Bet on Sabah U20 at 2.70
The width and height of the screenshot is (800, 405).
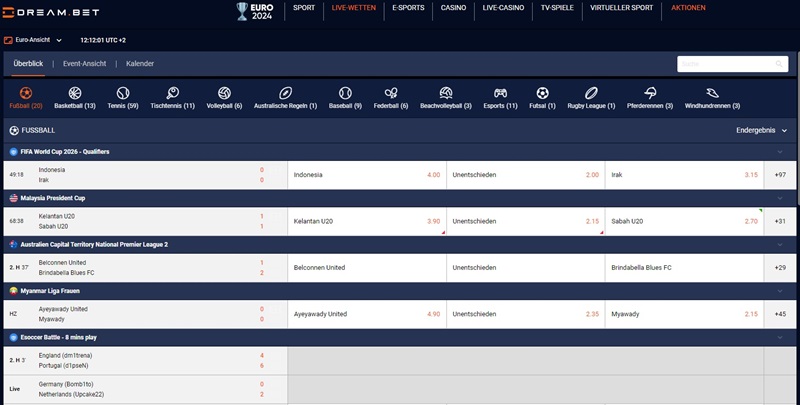pyautogui.click(x=684, y=221)
